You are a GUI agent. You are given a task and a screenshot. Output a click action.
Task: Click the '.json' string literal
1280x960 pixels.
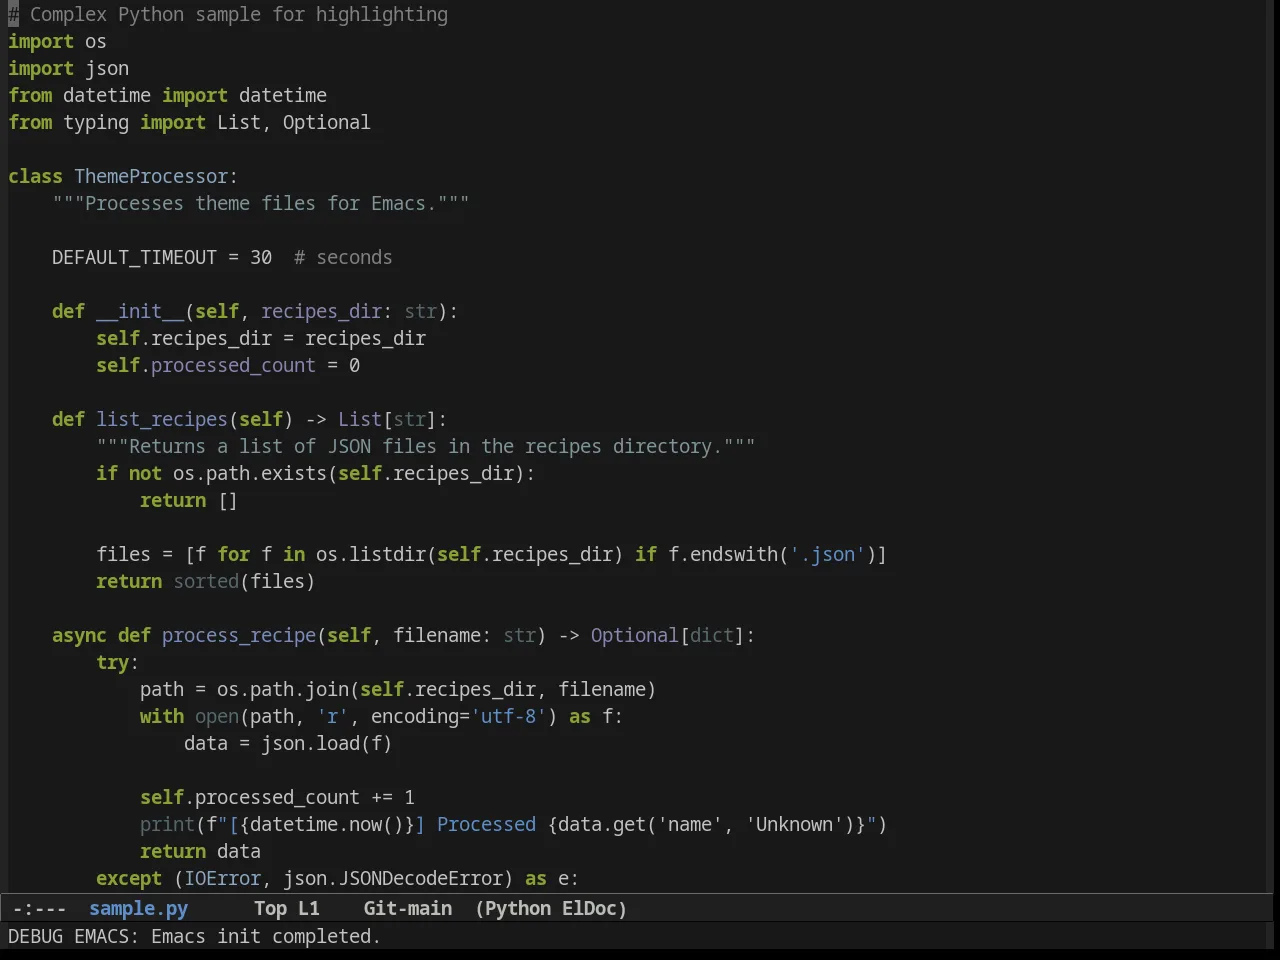coord(827,554)
